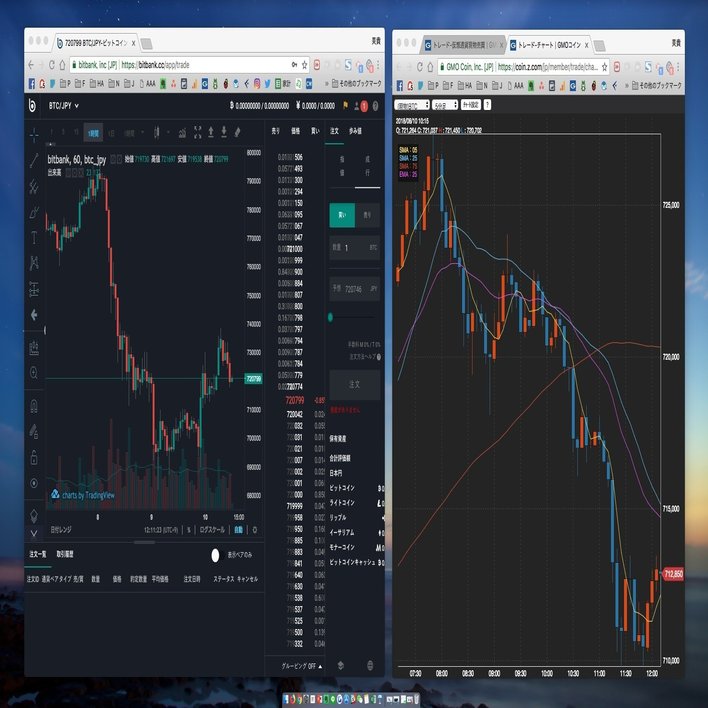Click the 720746 JPY estimate field

[354, 289]
